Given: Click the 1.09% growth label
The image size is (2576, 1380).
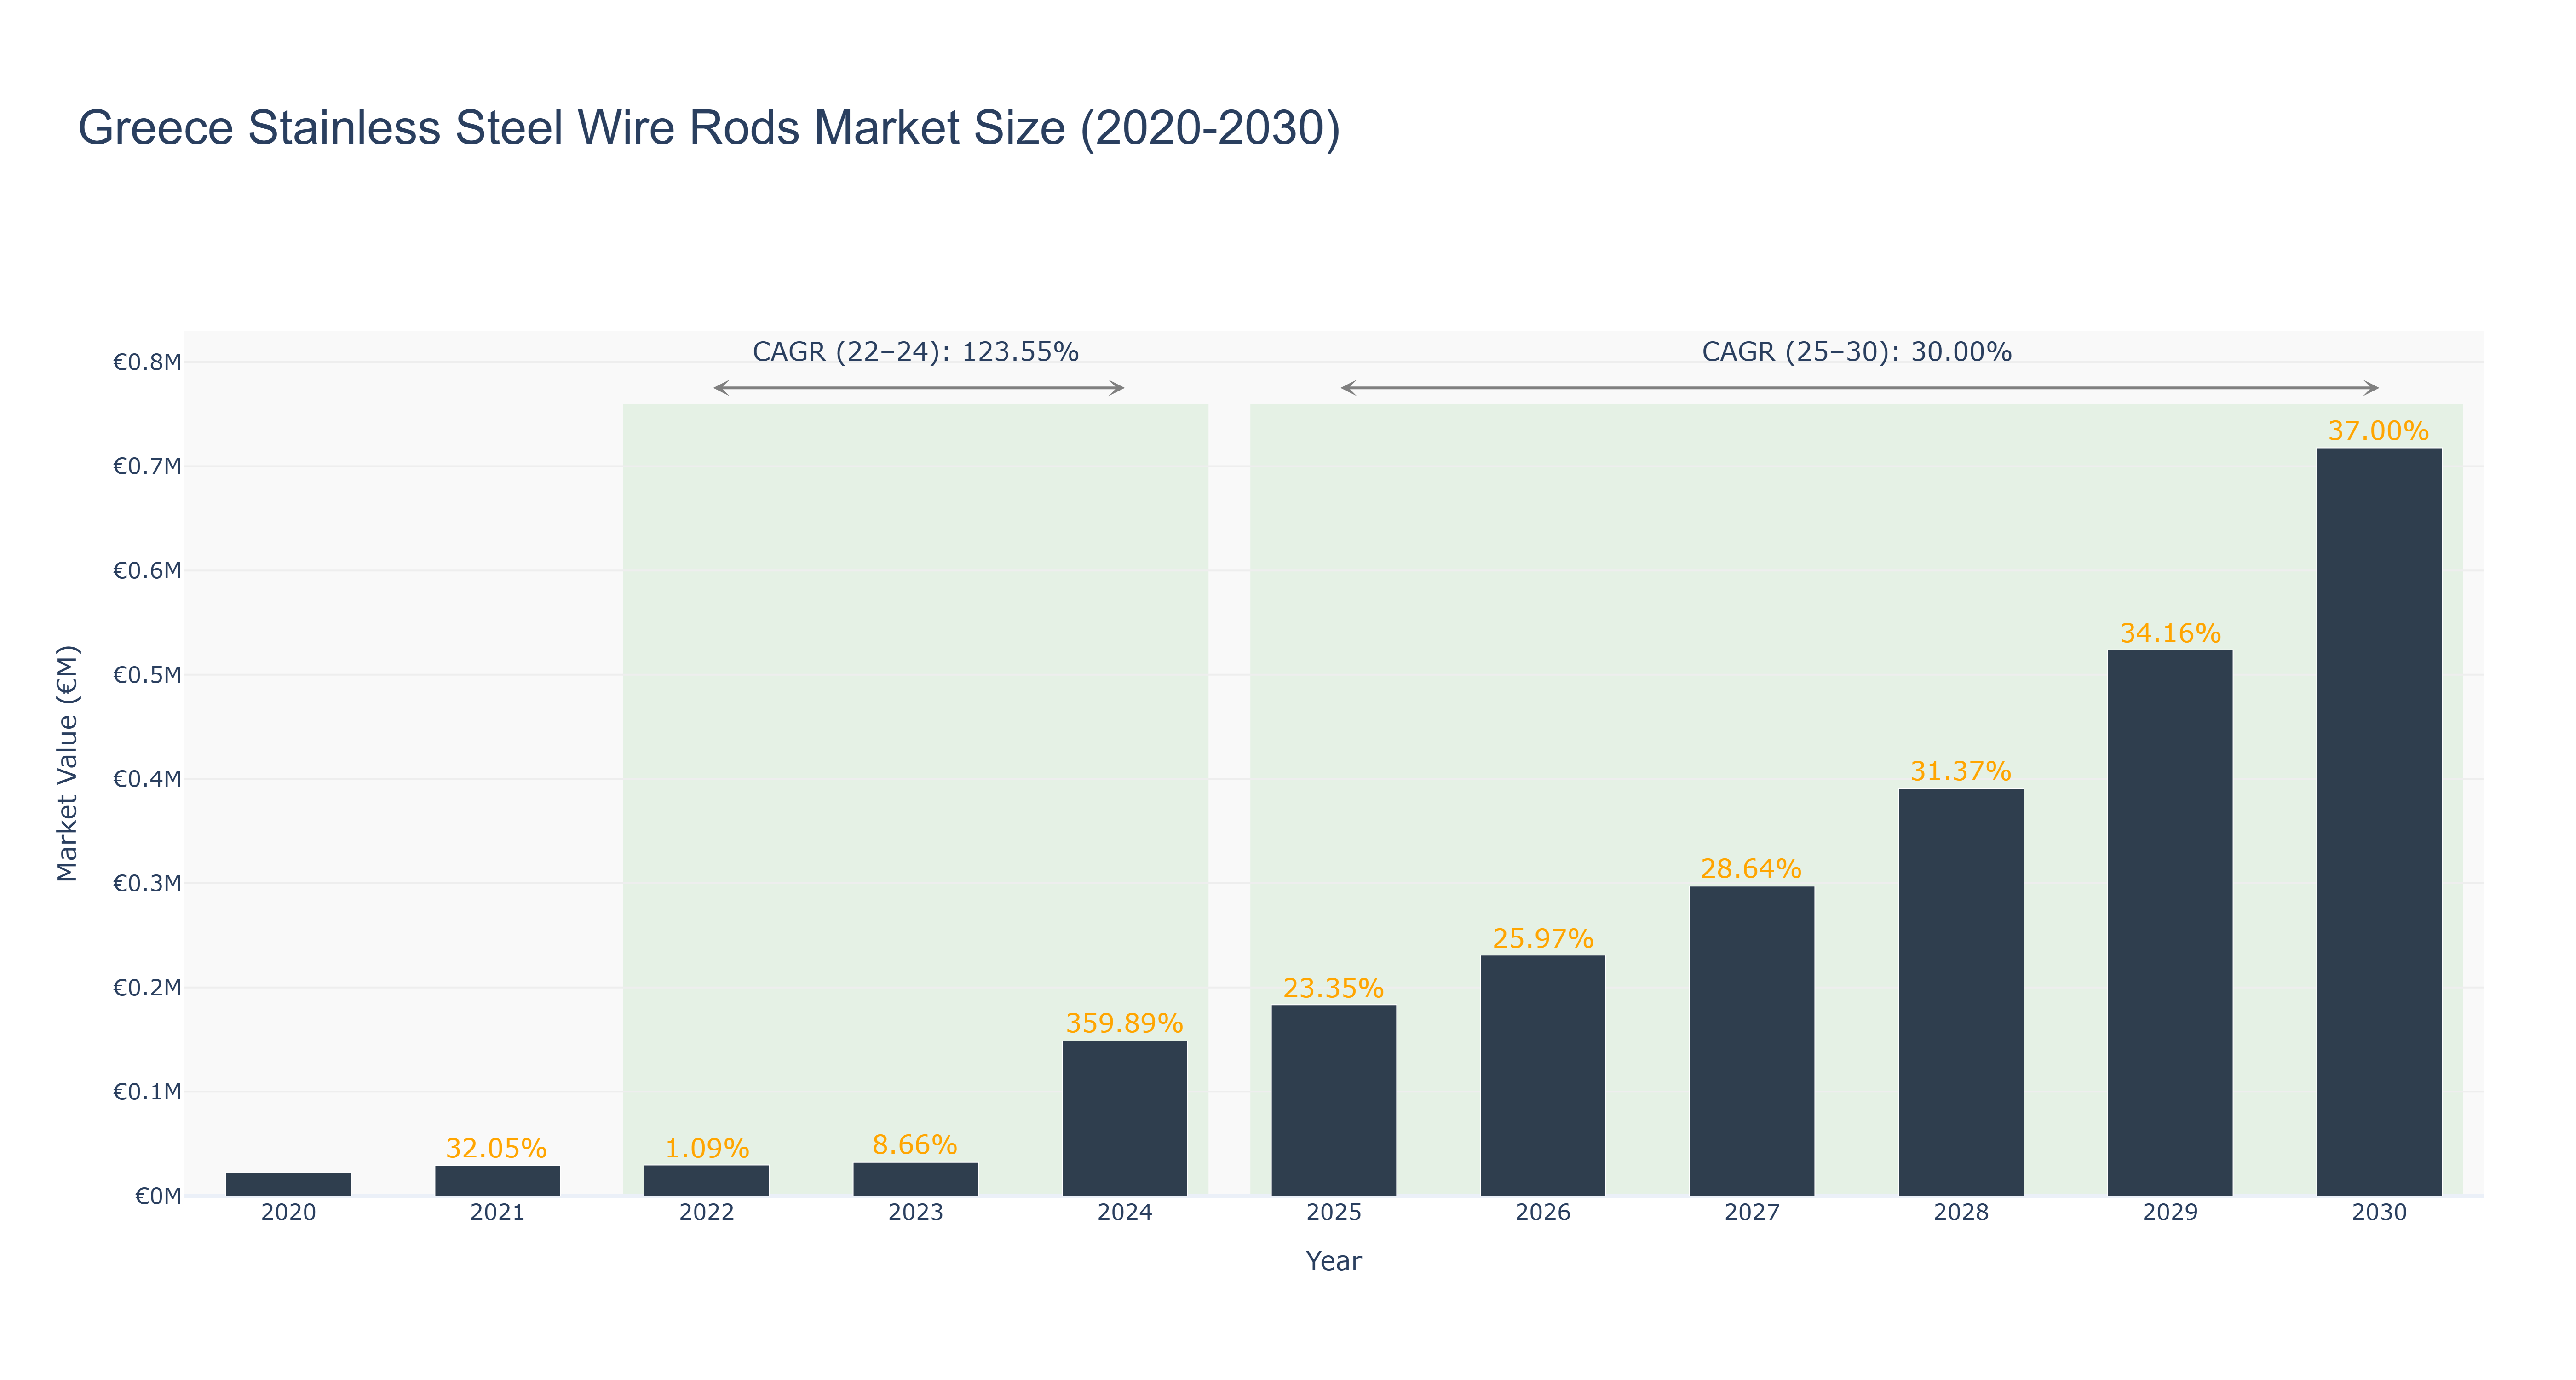Looking at the screenshot, I should coord(706,1148).
